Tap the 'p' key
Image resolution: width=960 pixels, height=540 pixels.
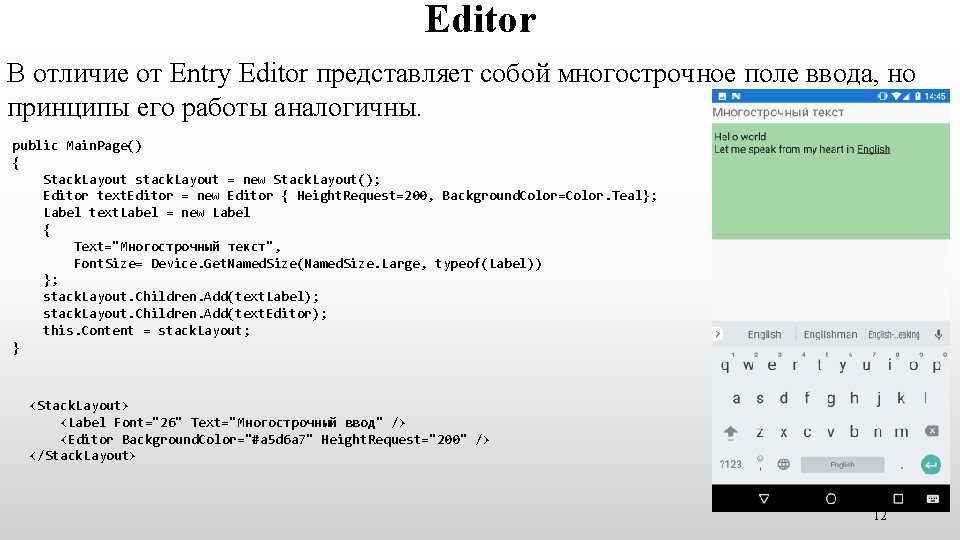pyautogui.click(x=936, y=366)
